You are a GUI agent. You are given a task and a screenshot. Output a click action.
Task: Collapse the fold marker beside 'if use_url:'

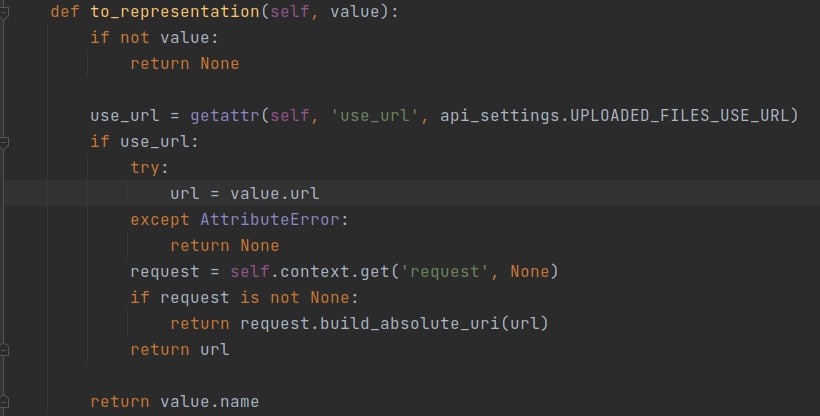pyautogui.click(x=4, y=142)
